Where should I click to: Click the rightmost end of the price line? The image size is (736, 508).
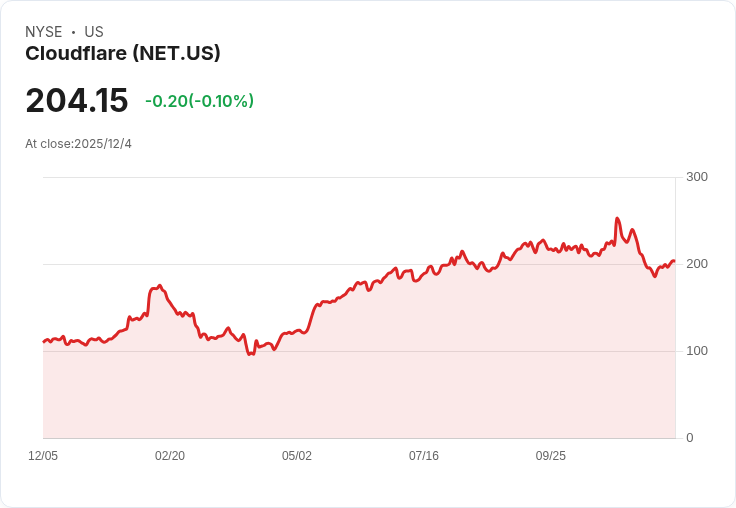pyautogui.click(x=674, y=261)
